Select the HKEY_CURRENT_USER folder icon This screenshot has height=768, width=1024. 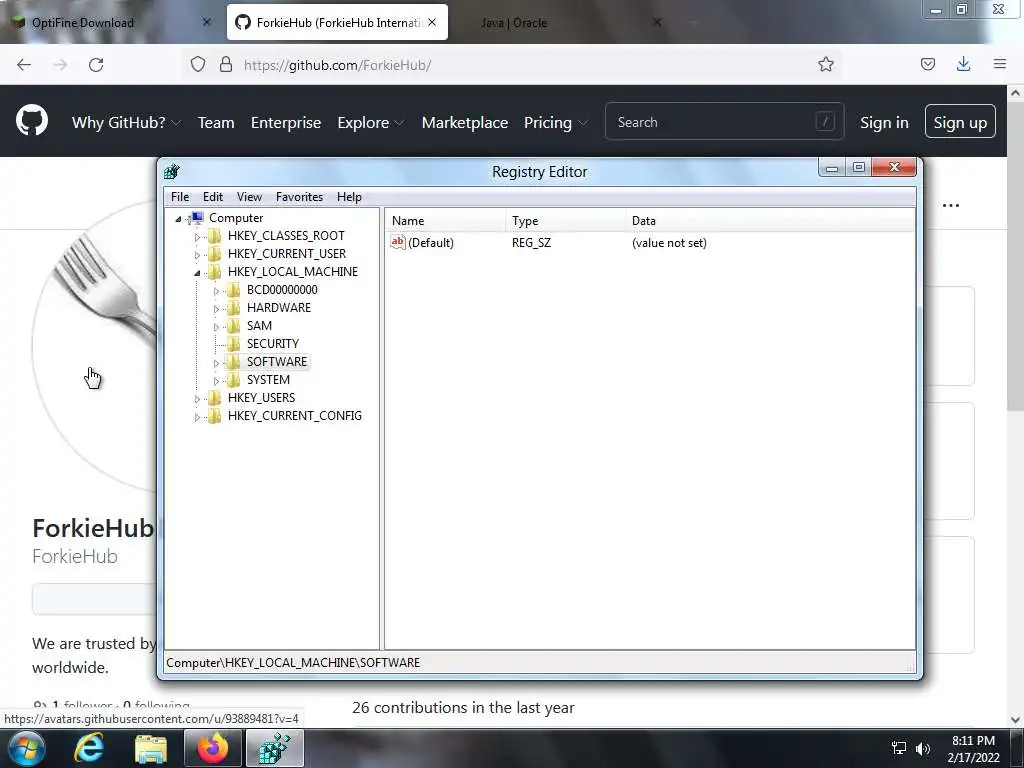(214, 253)
